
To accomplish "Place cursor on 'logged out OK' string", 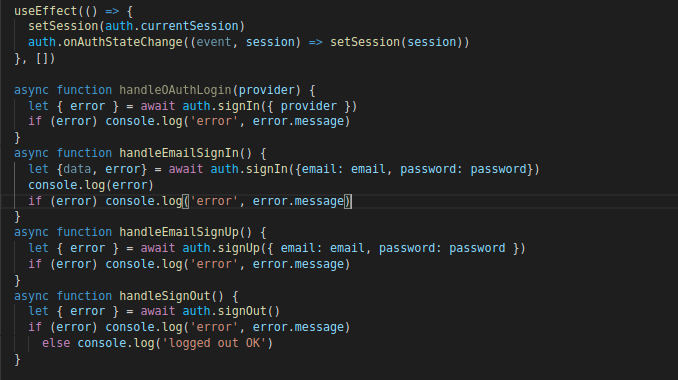I will tap(214, 343).
